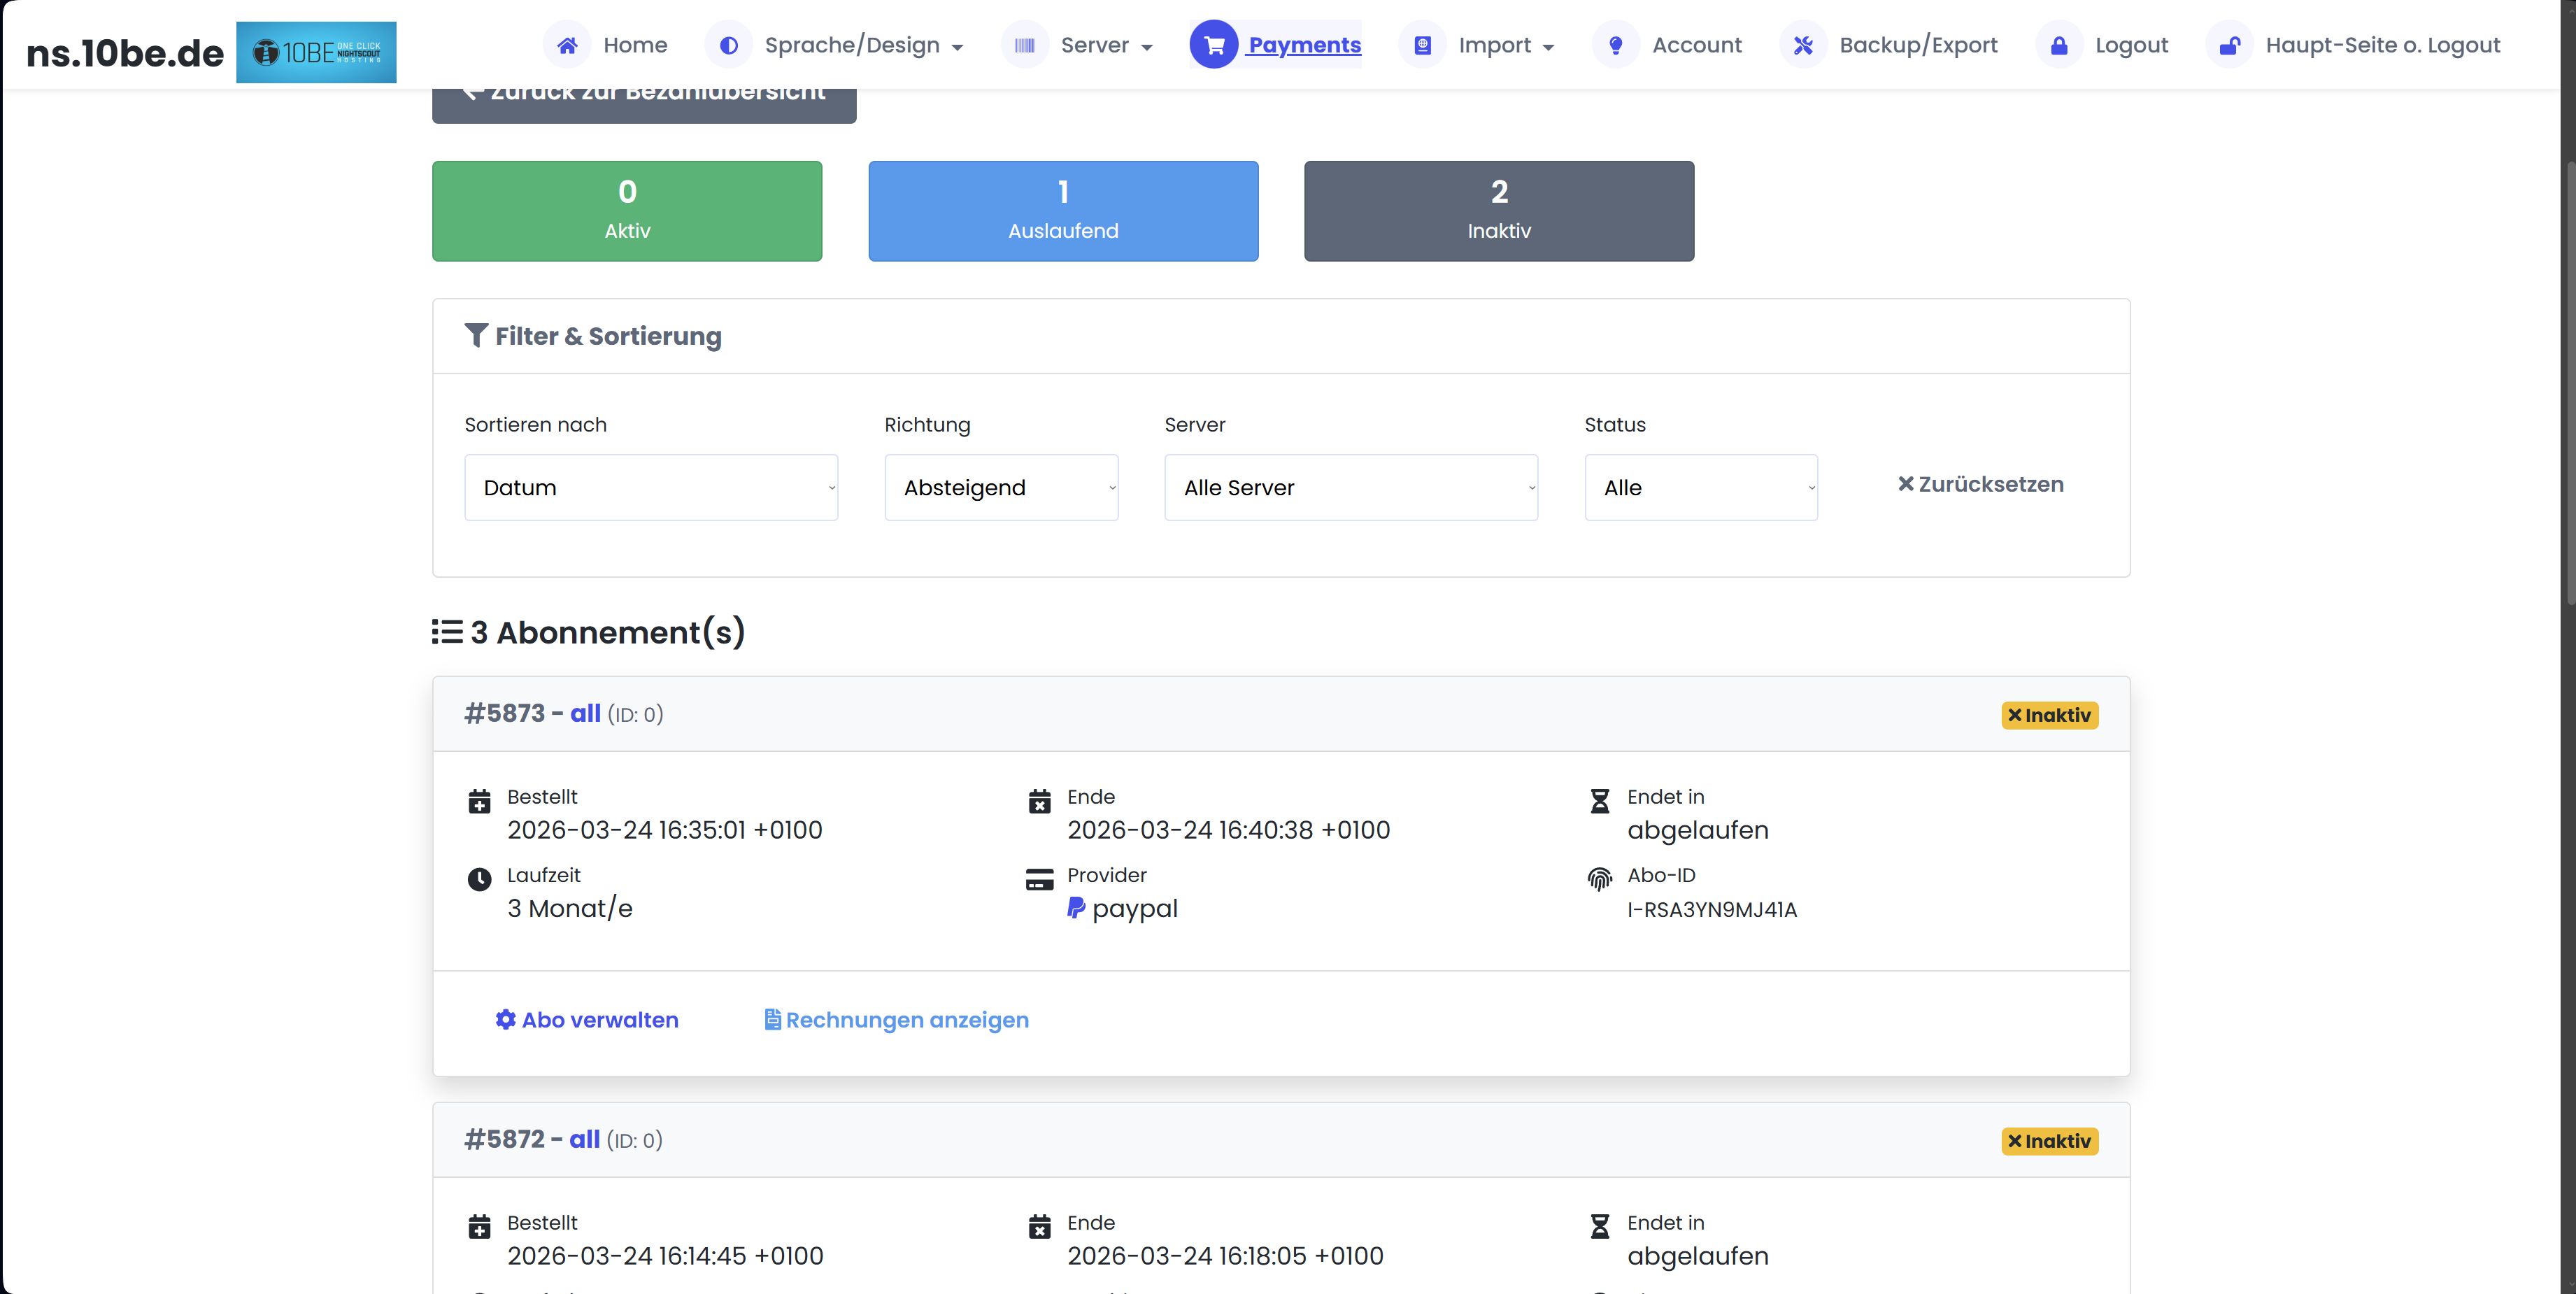
Task: Click the Backup/Export wrench icon
Action: 1803,44
